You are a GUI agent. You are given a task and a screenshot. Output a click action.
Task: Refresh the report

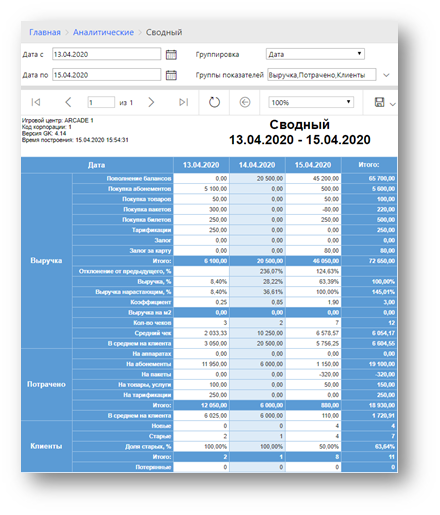214,102
